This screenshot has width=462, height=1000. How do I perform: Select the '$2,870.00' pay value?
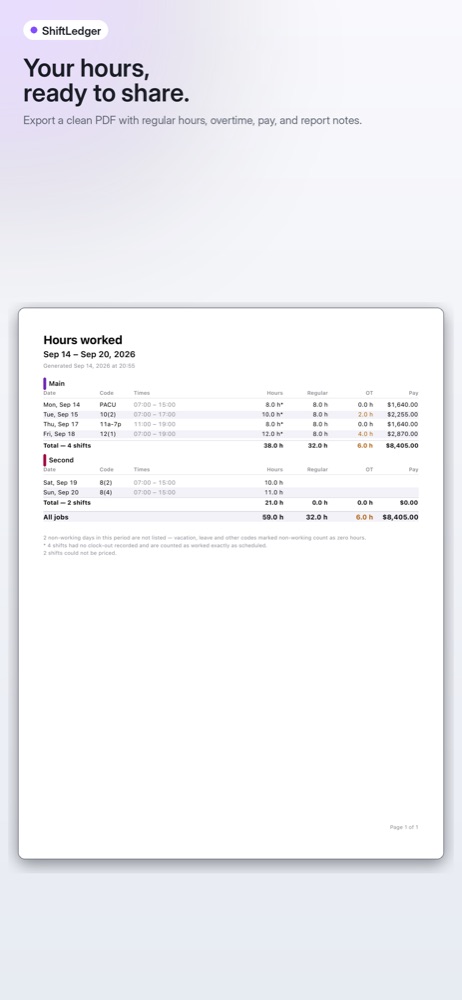[x=403, y=434]
